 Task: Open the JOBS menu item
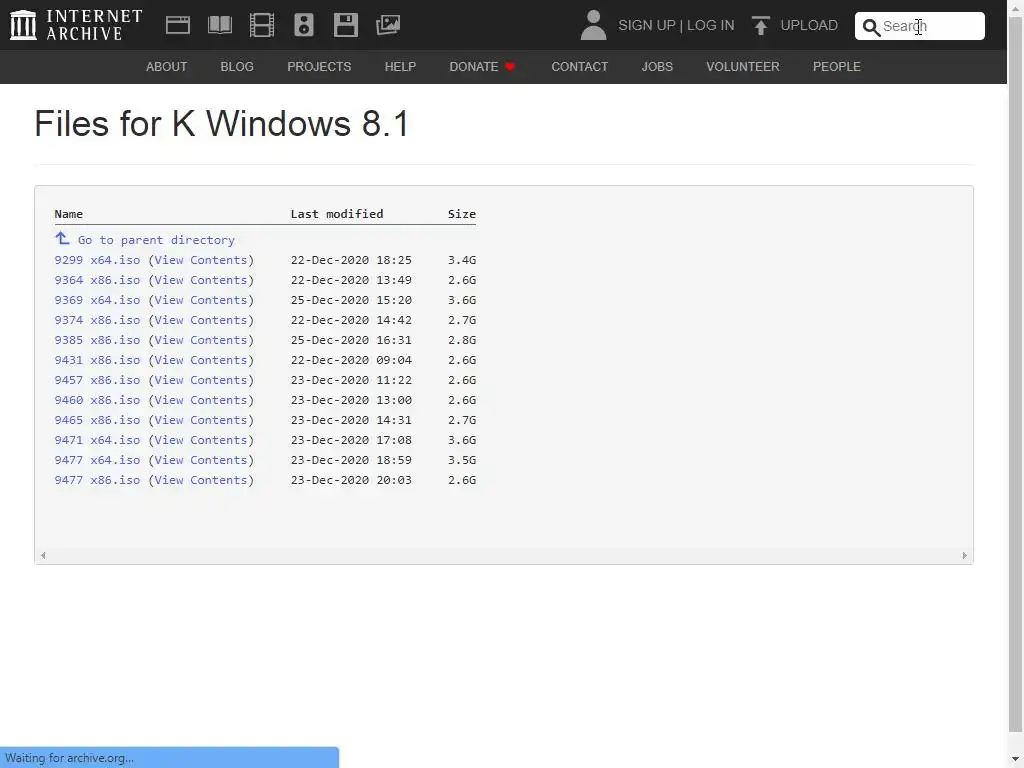point(657,67)
